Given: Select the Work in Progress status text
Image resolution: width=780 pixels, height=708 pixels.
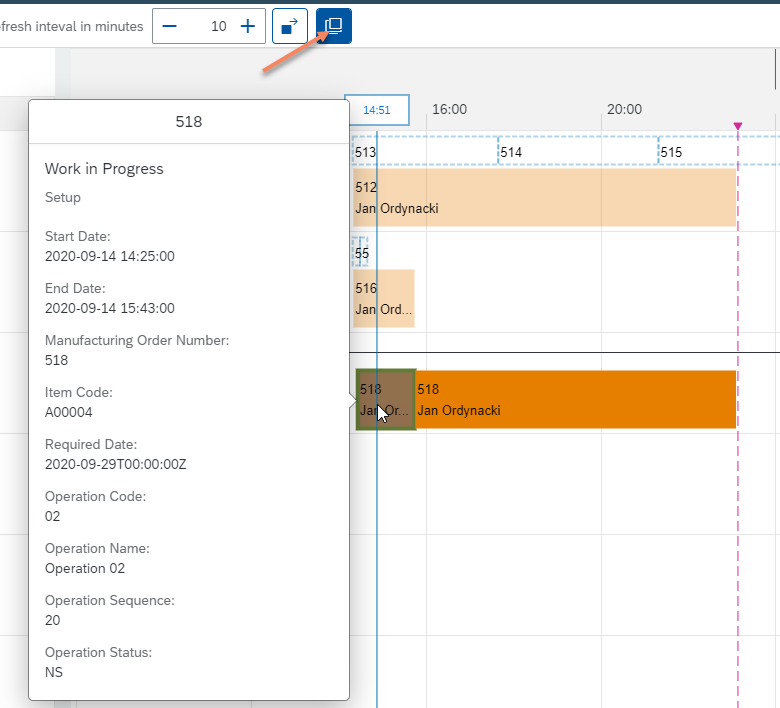Looking at the screenshot, I should click(x=104, y=169).
